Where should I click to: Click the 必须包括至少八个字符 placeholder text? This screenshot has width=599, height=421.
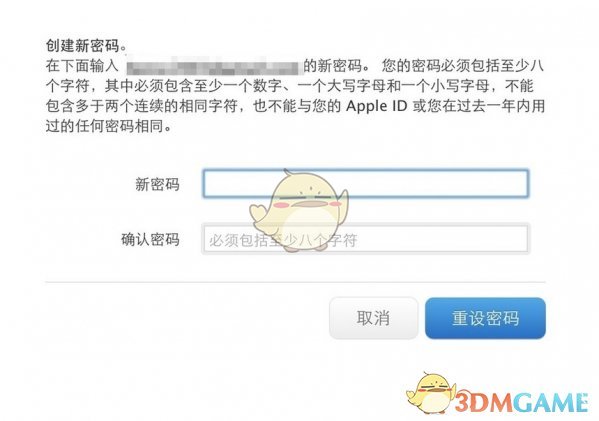(283, 240)
